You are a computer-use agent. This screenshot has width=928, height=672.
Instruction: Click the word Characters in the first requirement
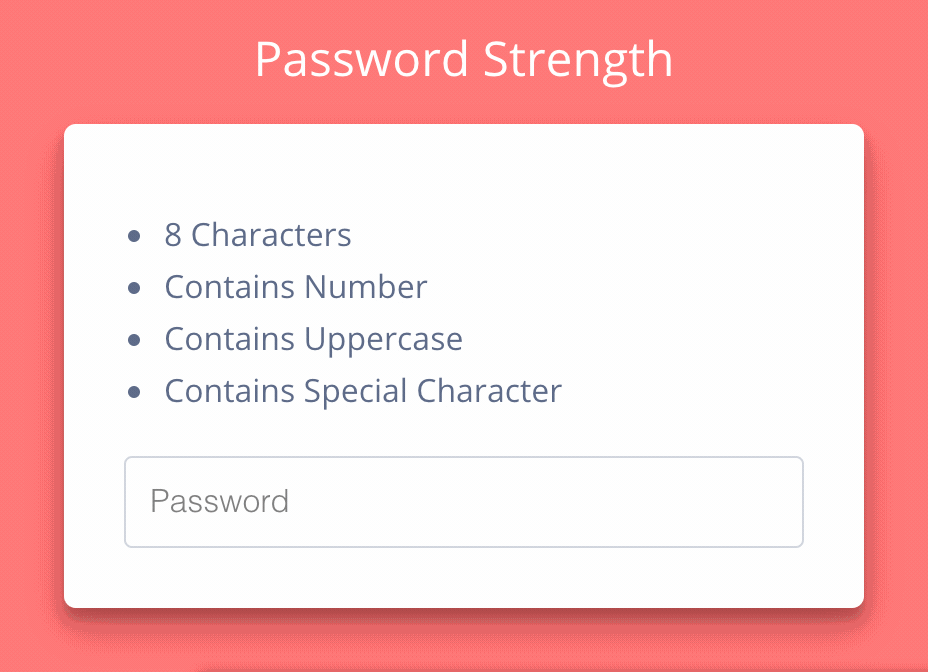coord(271,235)
